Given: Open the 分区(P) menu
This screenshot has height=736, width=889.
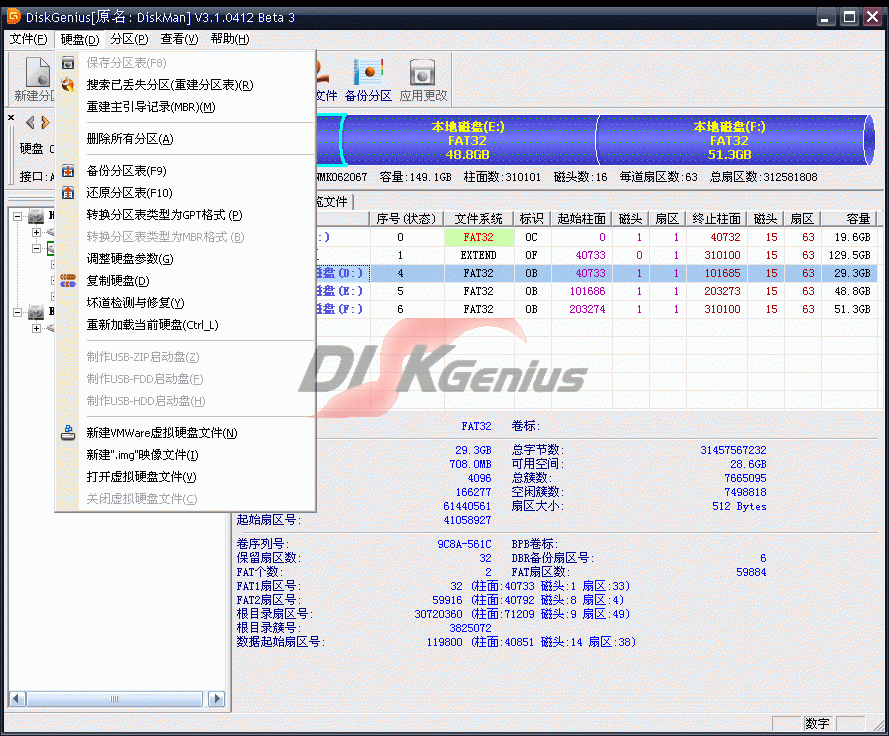Looking at the screenshot, I should click(129, 39).
